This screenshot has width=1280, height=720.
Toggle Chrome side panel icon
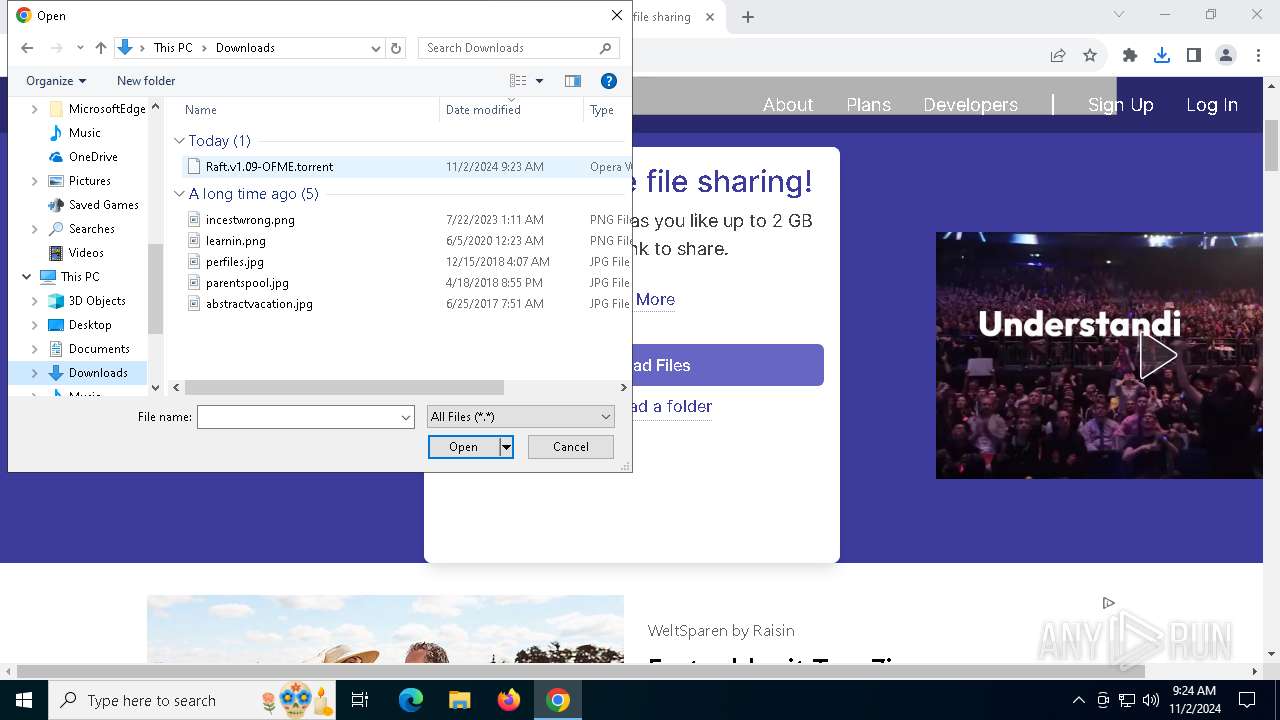click(1194, 56)
